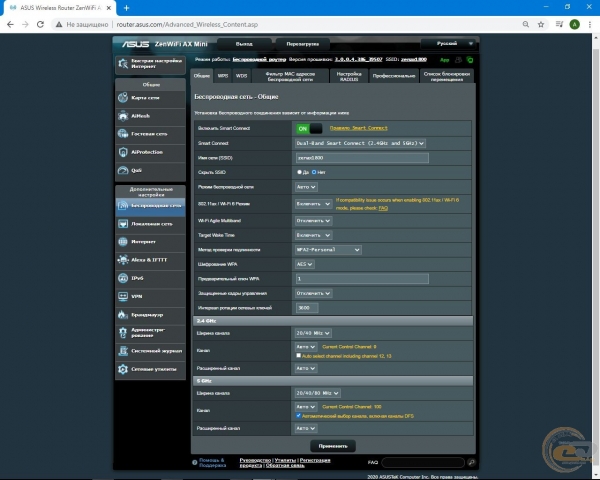Image resolution: width=600 pixels, height=480 pixels.
Task: Switch to the WPS tab
Action: tap(223, 76)
